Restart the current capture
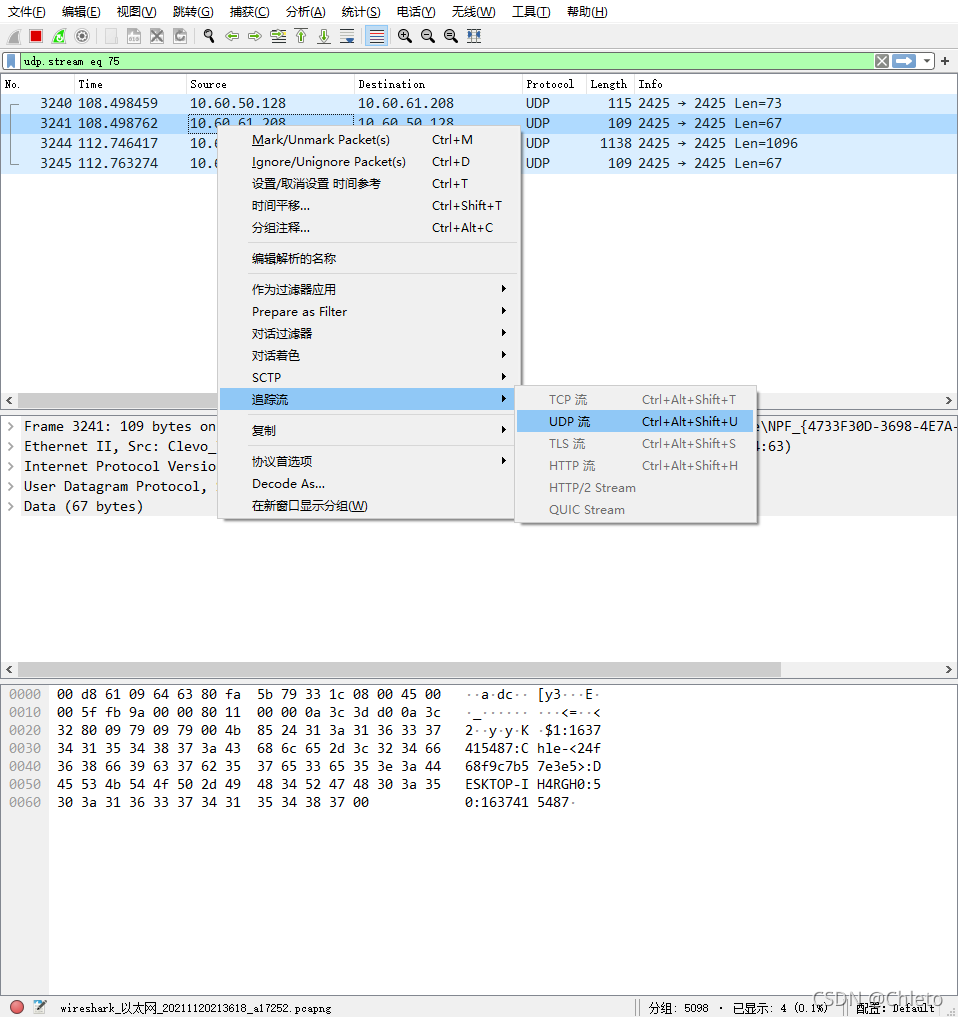This screenshot has width=958, height=1017. click(59, 36)
